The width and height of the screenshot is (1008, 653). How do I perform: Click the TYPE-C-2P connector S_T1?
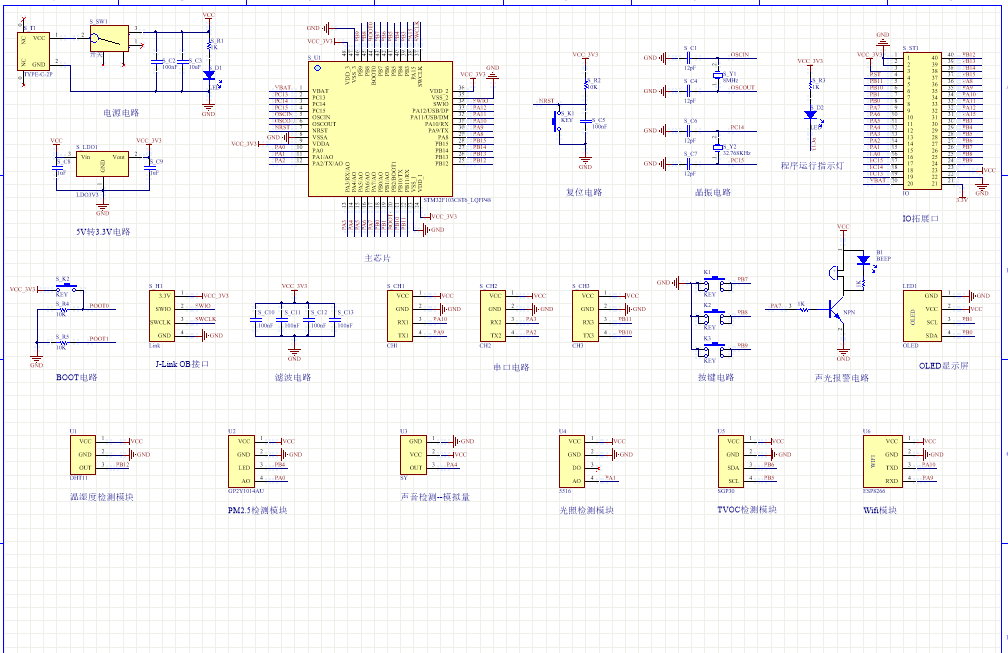33,51
